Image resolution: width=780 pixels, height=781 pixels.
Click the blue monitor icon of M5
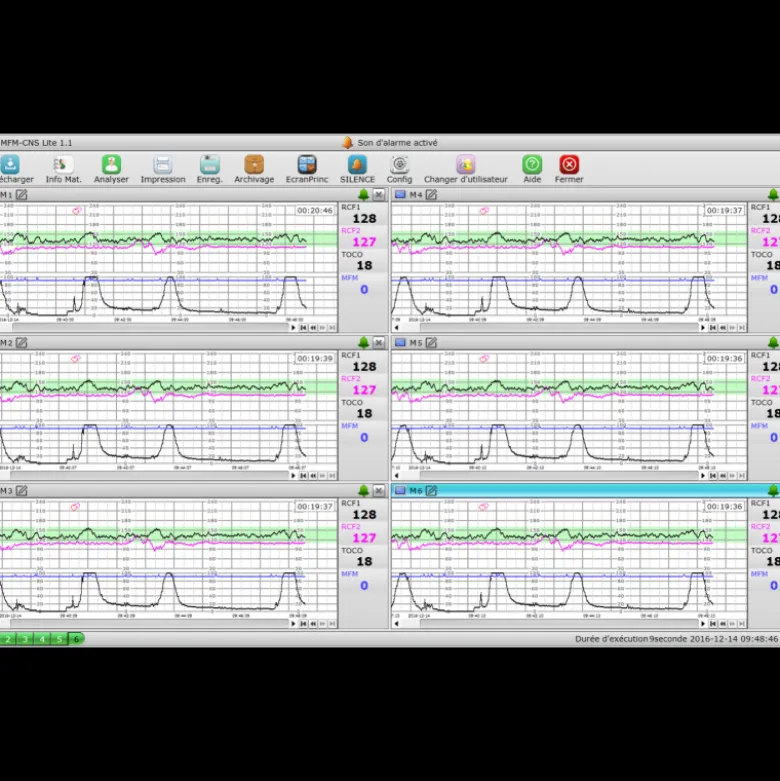(400, 342)
